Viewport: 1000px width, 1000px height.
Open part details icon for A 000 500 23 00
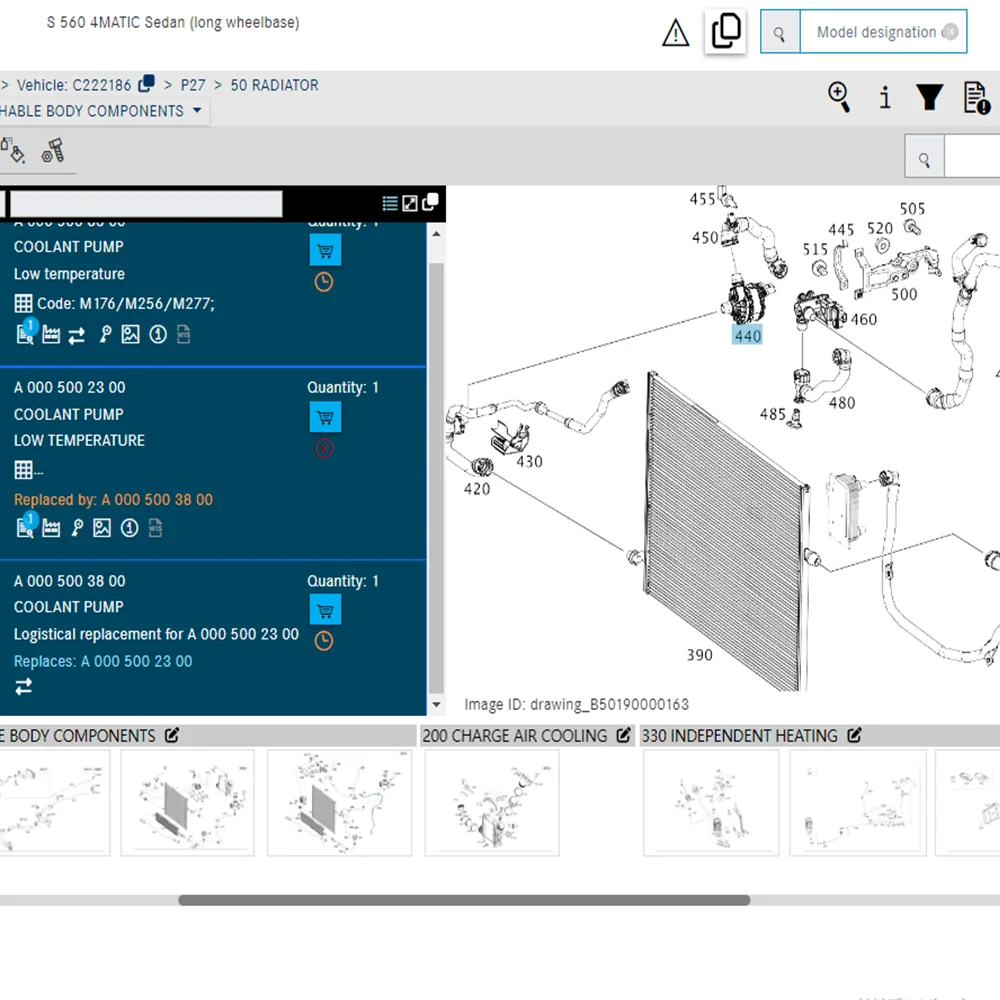point(26,526)
